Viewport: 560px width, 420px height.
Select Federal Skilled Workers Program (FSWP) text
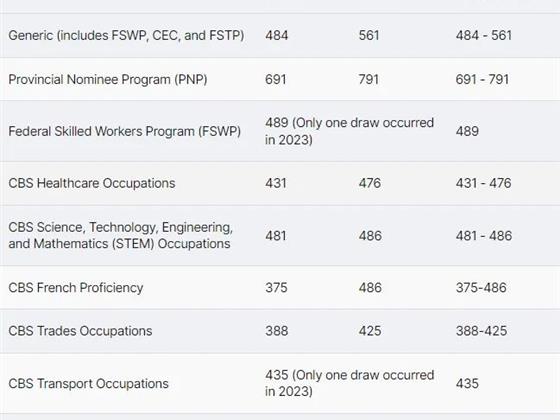[x=124, y=131]
